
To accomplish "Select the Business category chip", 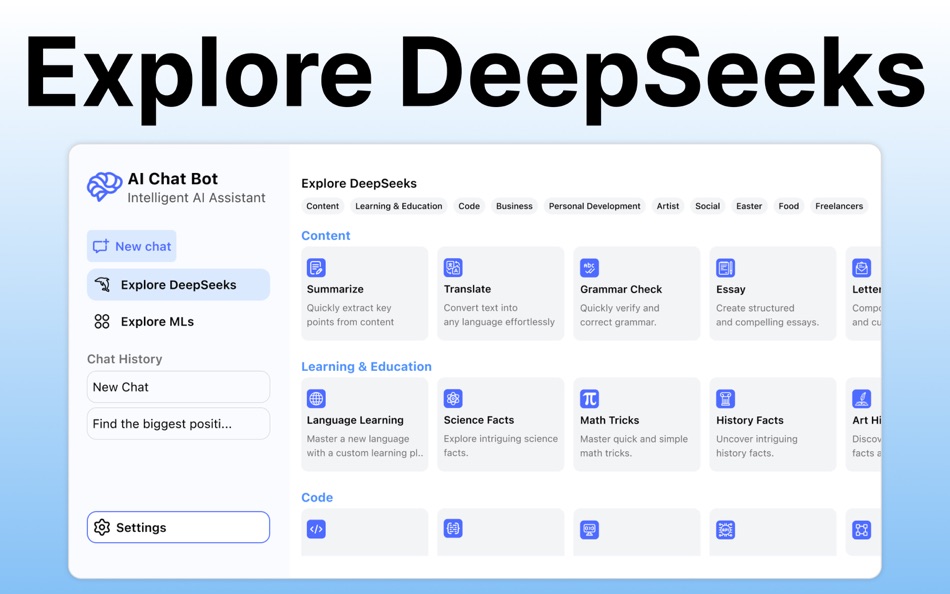I will pyautogui.click(x=514, y=206).
